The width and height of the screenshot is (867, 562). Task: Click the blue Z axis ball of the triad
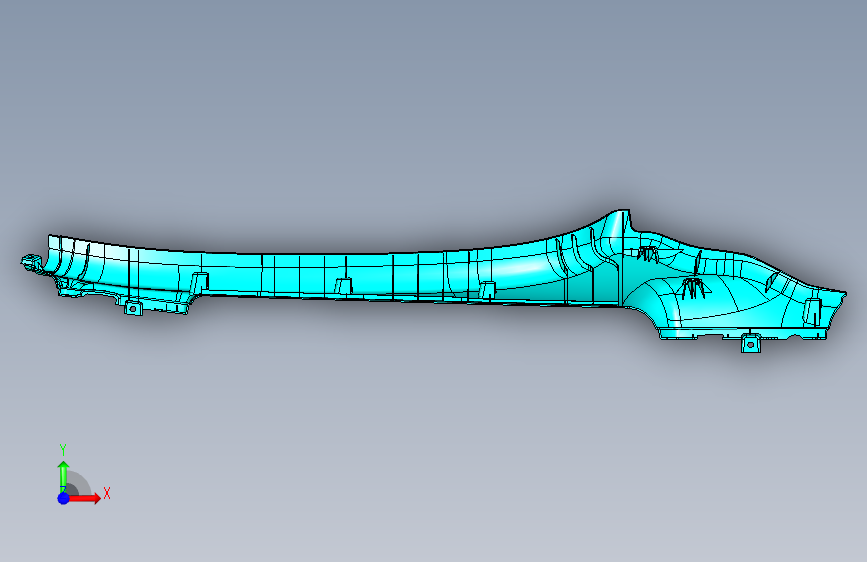coord(64,498)
